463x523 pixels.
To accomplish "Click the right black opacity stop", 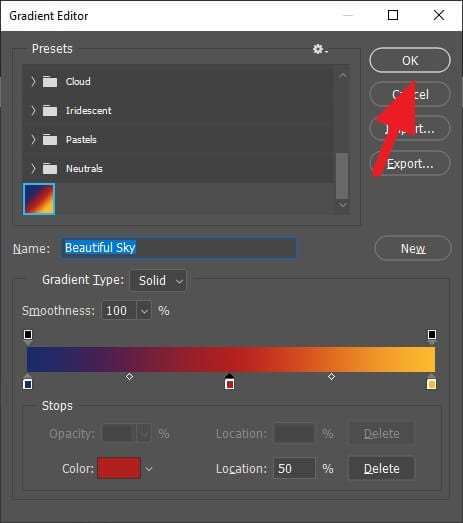I will point(432,335).
